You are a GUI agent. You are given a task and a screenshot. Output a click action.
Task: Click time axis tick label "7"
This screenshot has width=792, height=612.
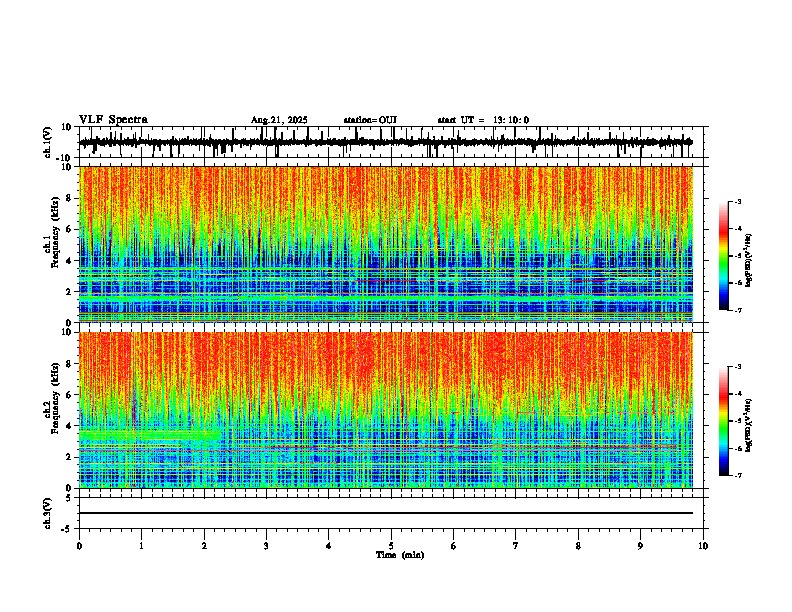coord(516,546)
